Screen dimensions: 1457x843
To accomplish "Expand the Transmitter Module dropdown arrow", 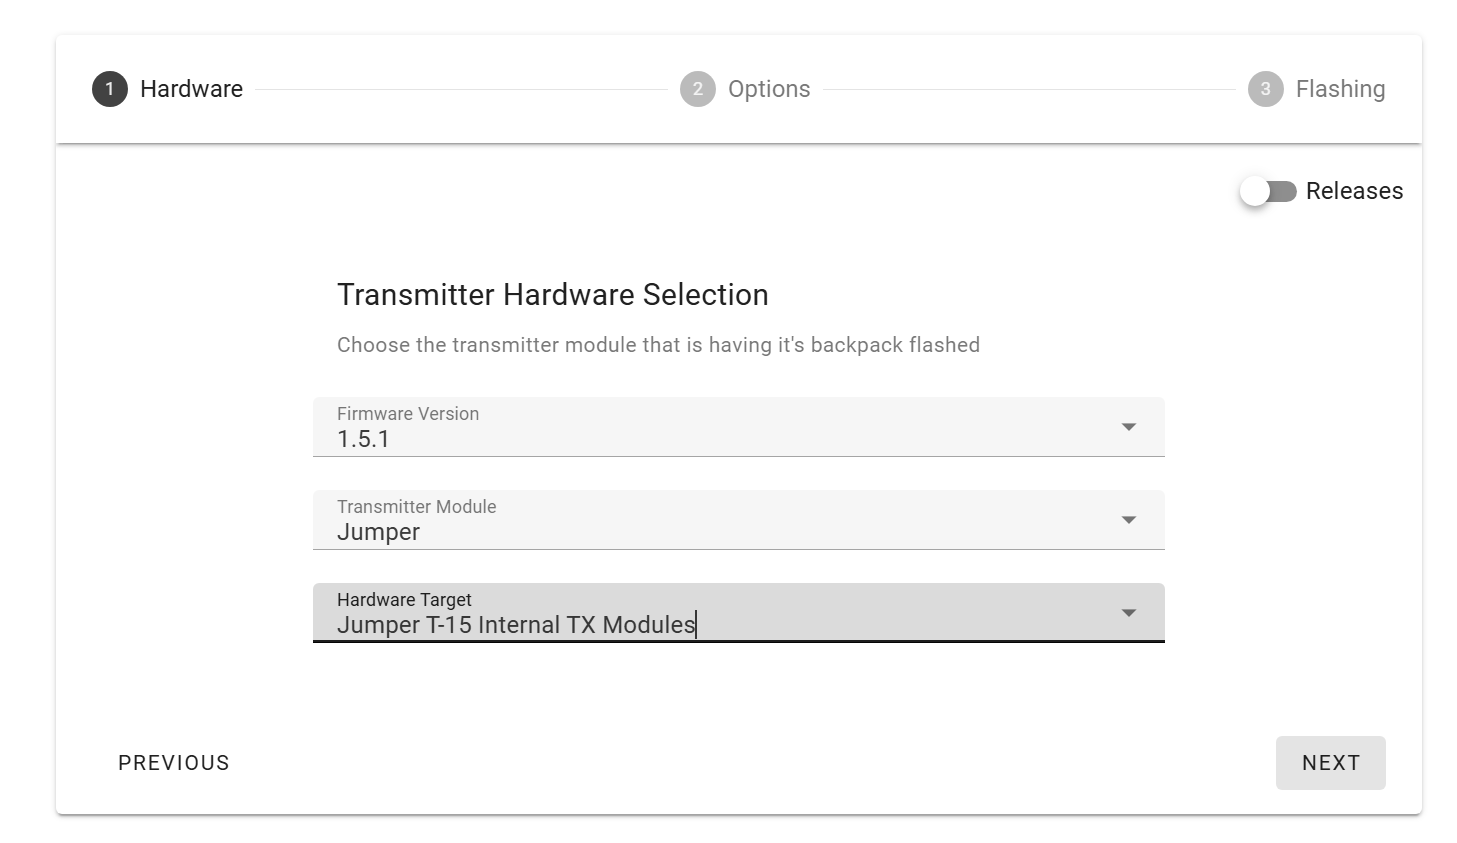I will [x=1129, y=520].
